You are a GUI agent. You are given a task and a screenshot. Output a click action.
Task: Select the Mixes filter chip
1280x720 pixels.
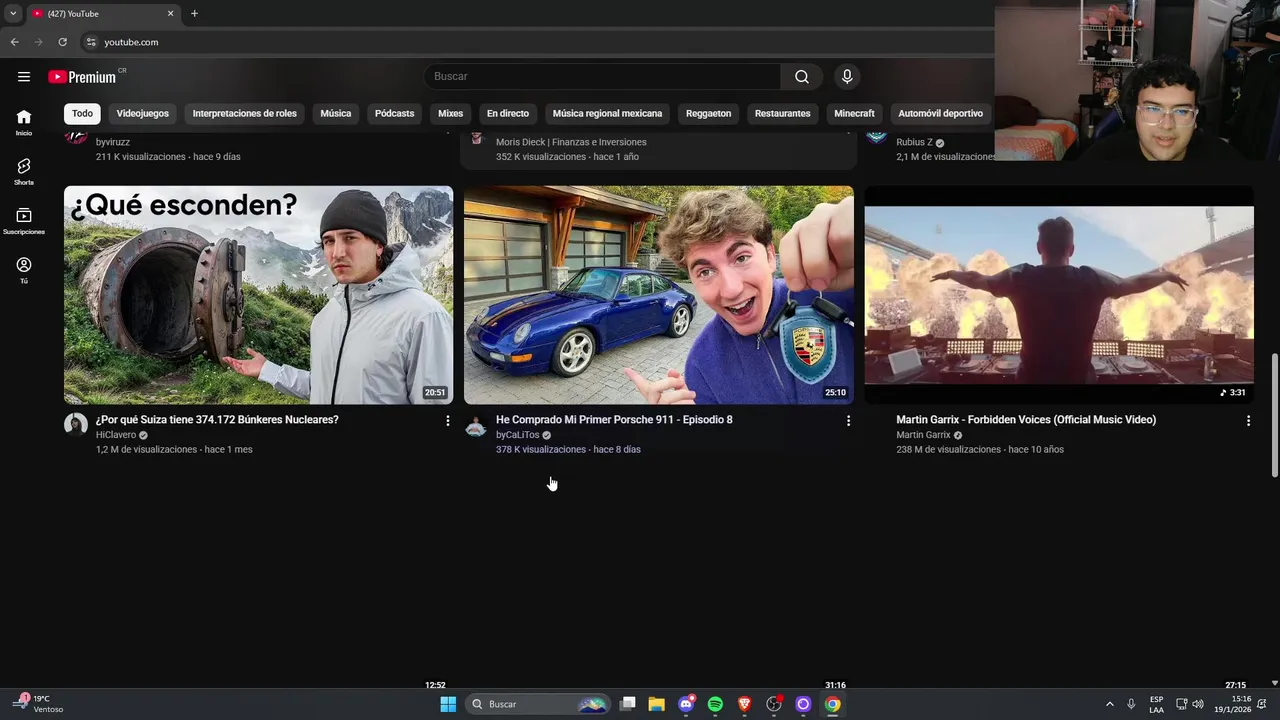click(x=451, y=113)
